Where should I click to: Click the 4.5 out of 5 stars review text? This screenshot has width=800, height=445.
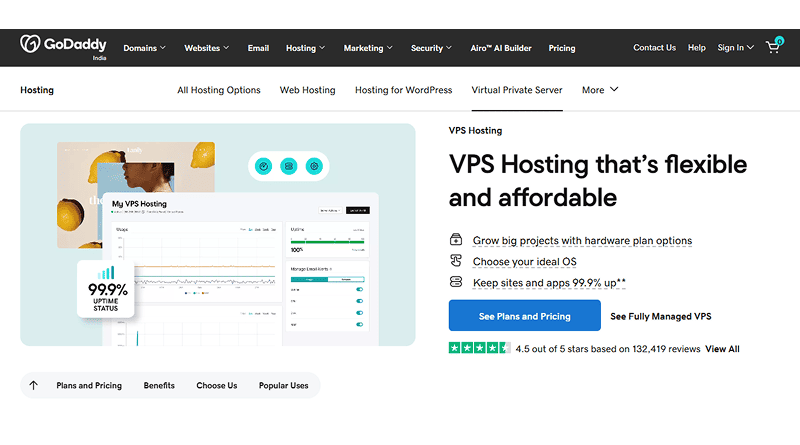pos(608,349)
